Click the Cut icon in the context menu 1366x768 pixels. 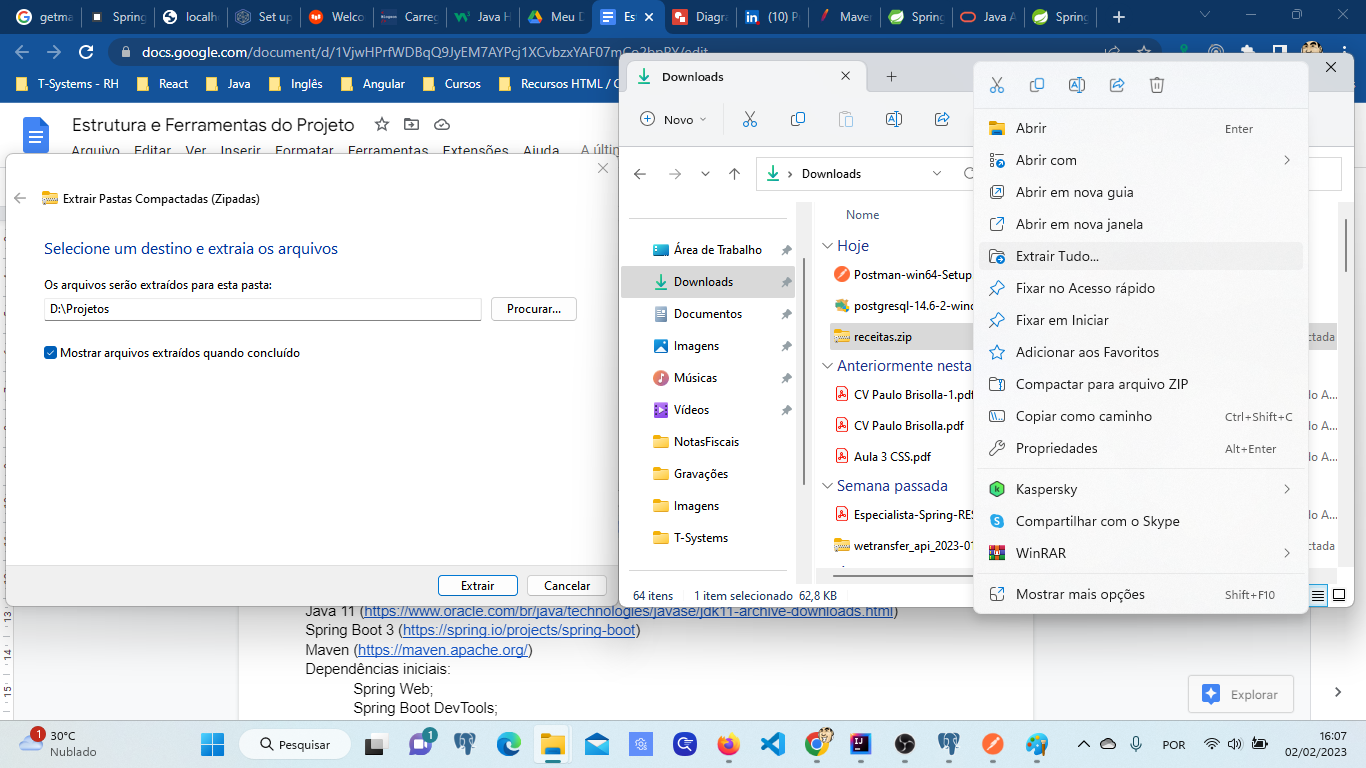996,85
